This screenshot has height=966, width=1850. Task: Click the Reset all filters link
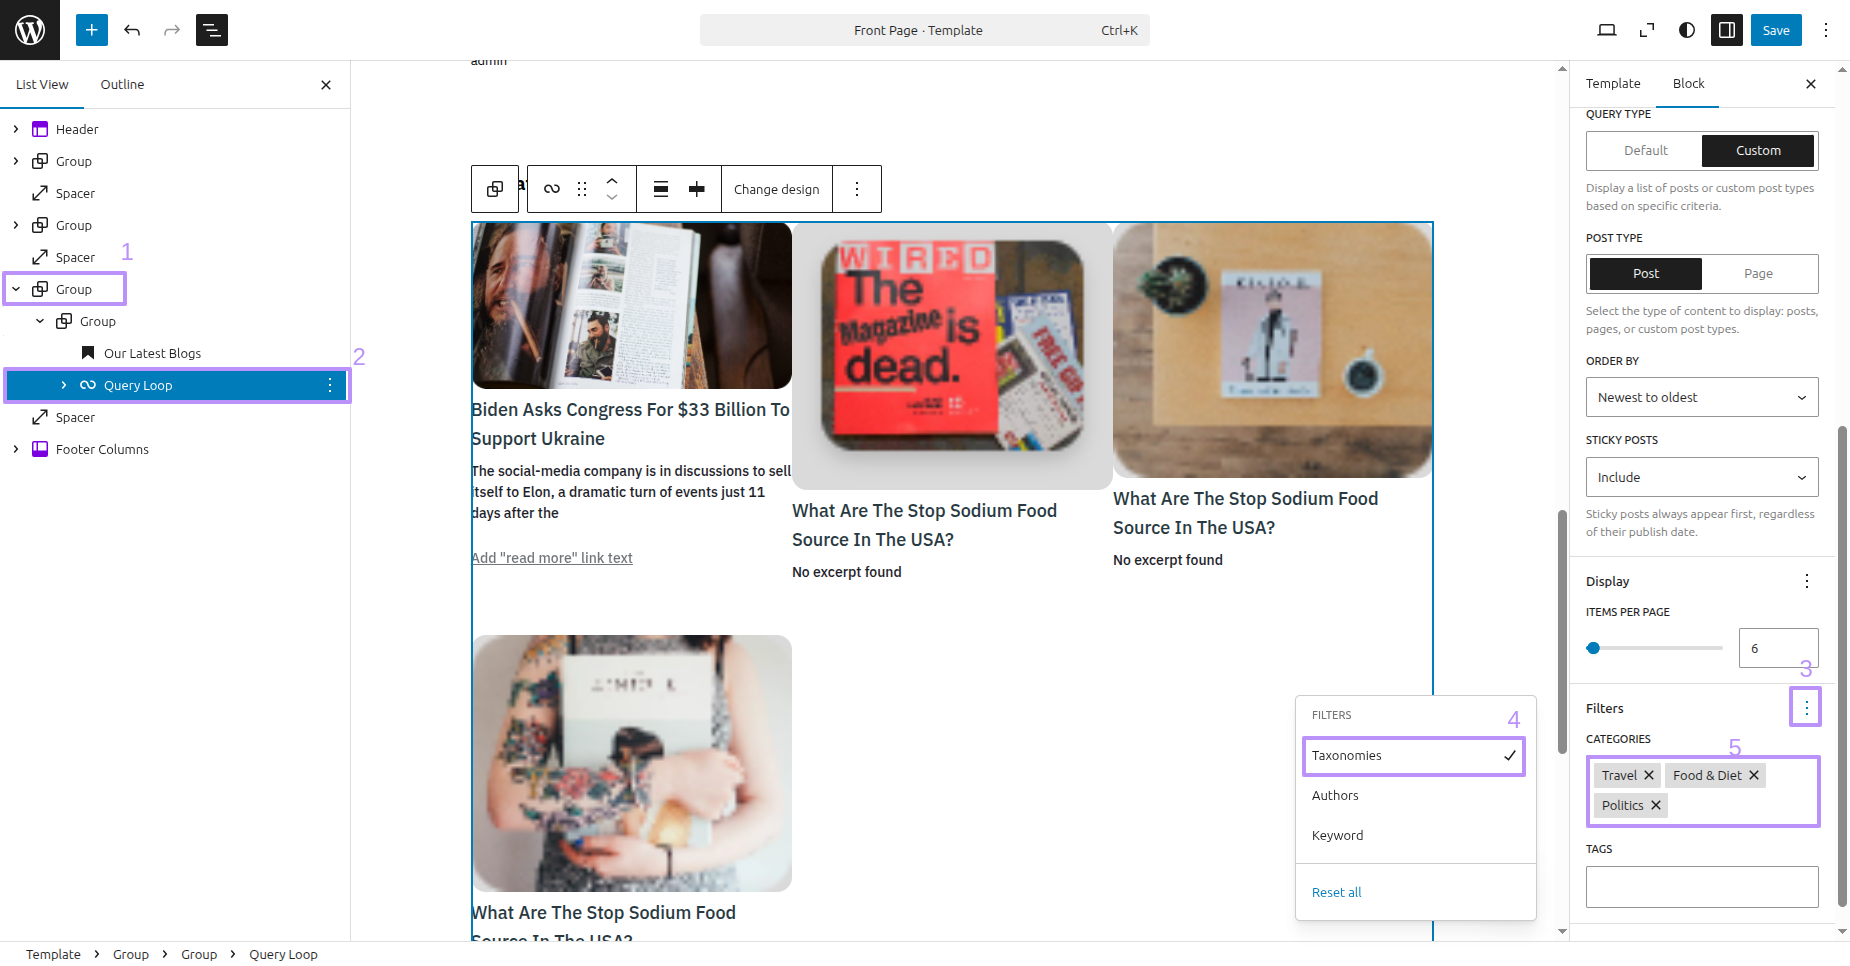(1337, 893)
